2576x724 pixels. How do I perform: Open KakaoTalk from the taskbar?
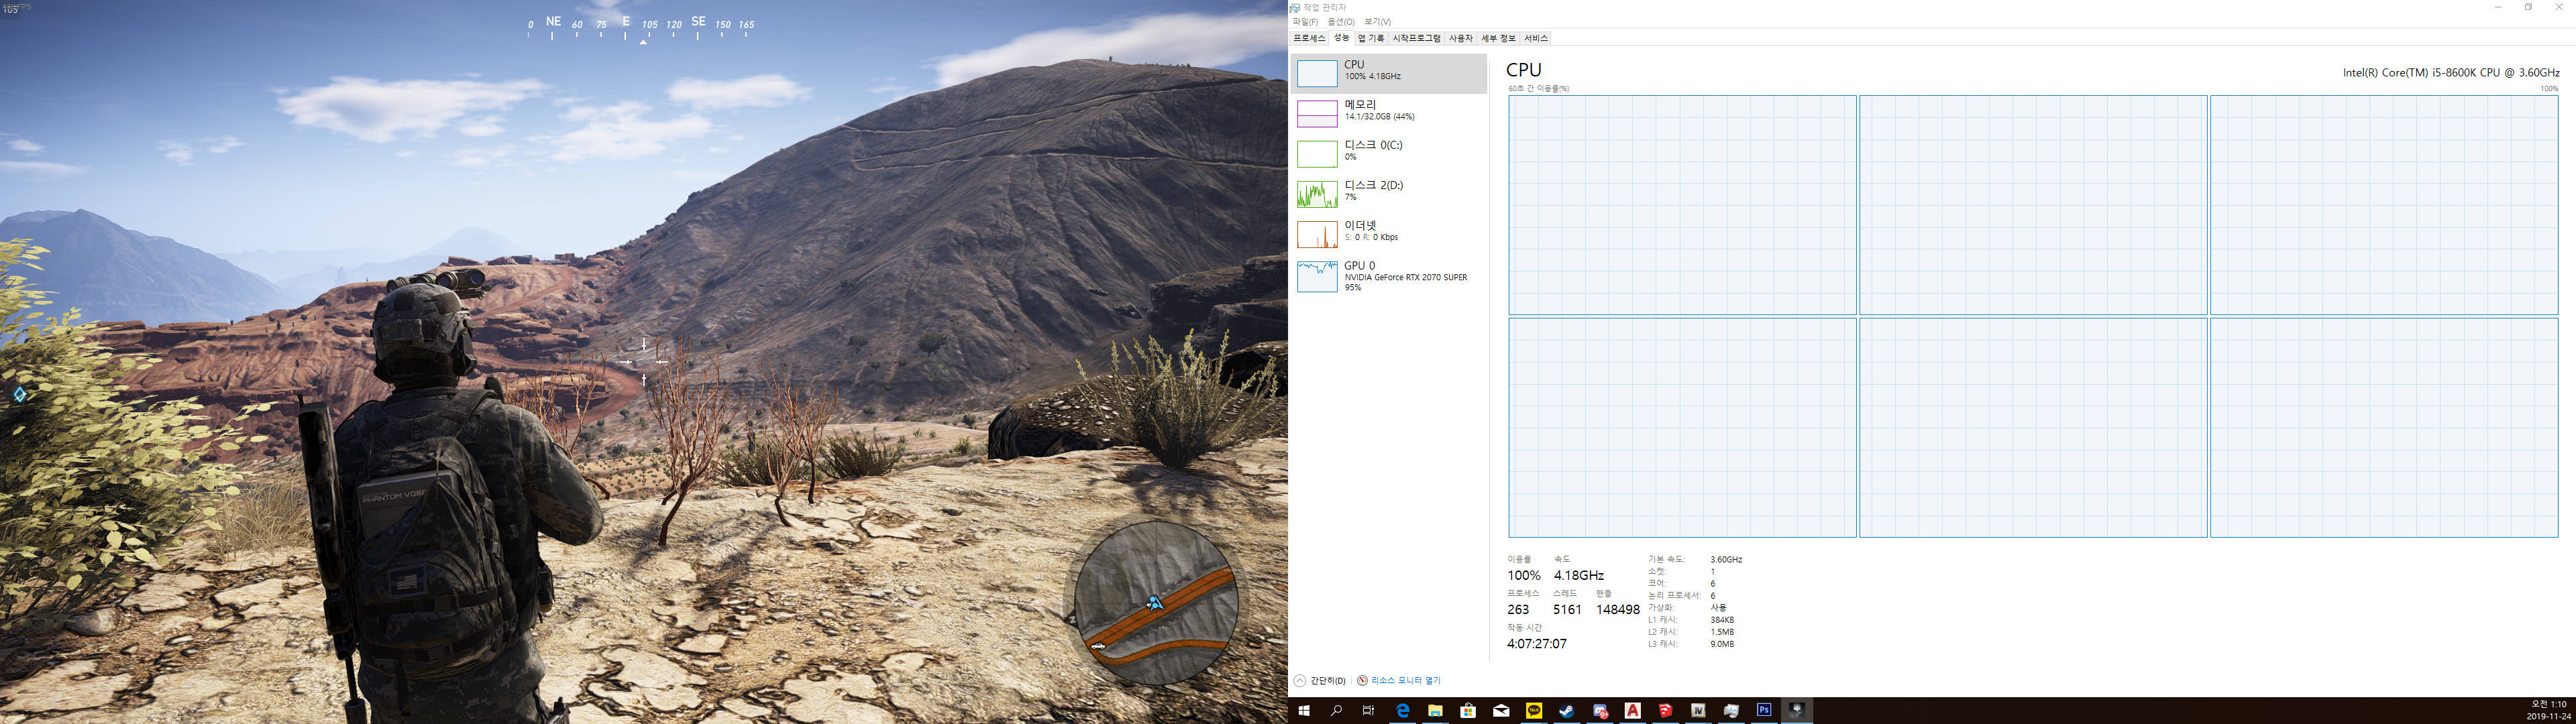click(1534, 711)
